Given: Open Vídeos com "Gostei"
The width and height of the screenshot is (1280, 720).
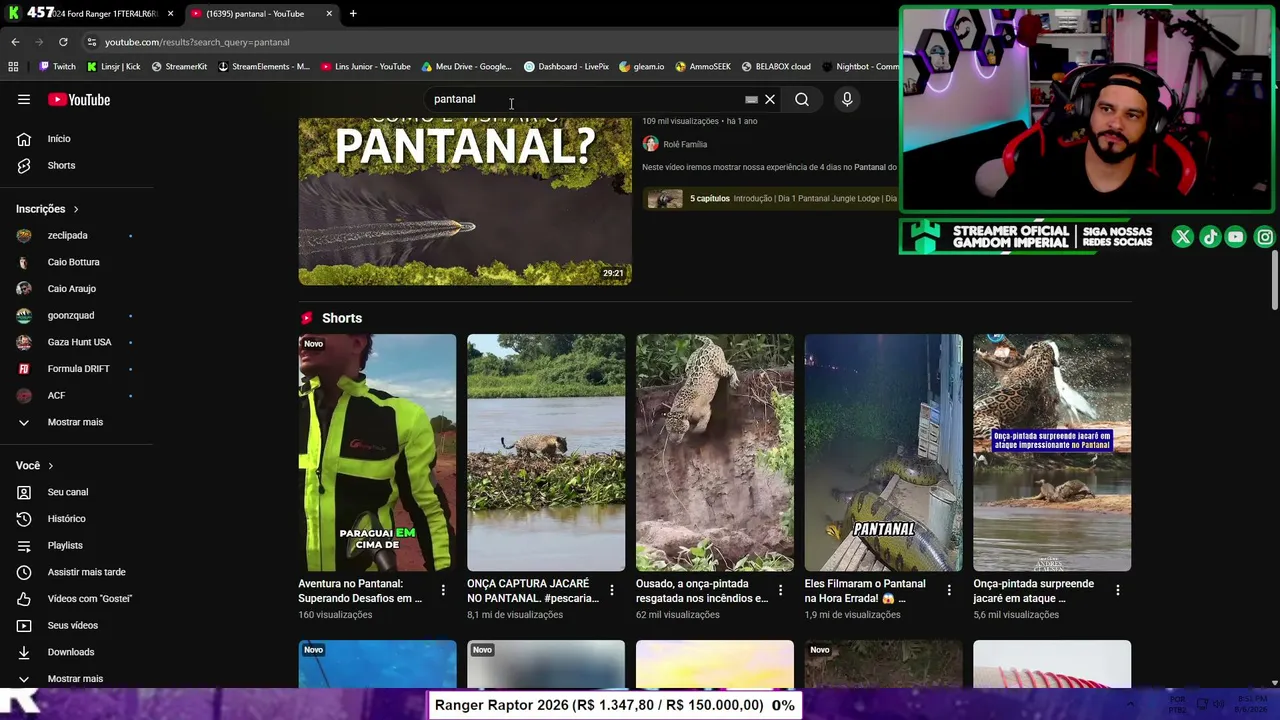Looking at the screenshot, I should point(77,599).
